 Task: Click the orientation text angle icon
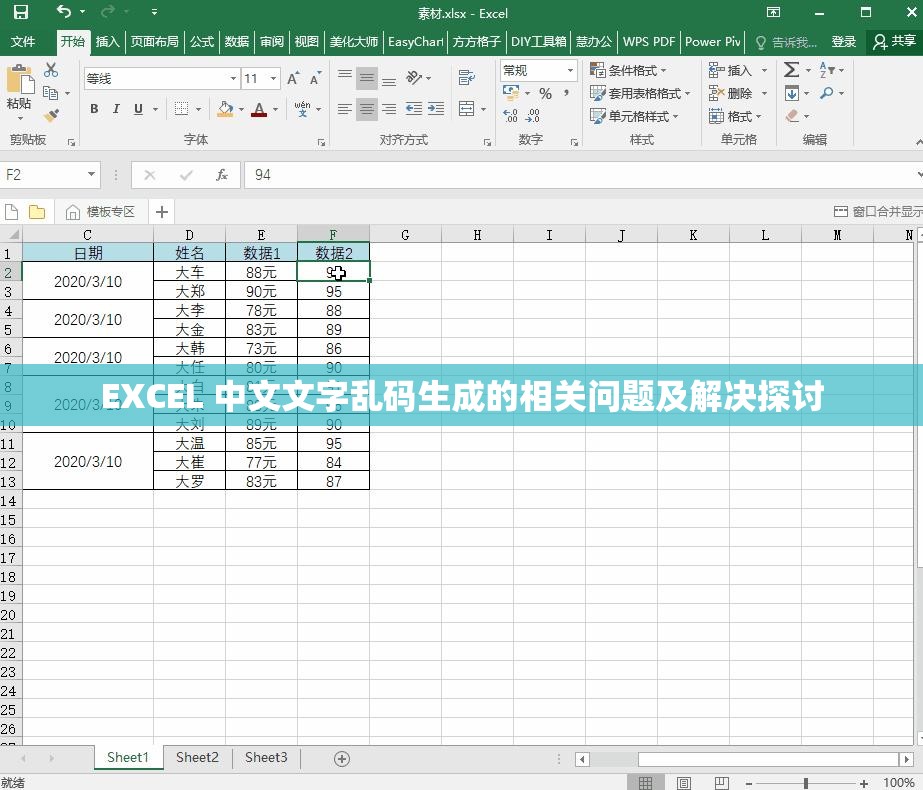coord(414,77)
